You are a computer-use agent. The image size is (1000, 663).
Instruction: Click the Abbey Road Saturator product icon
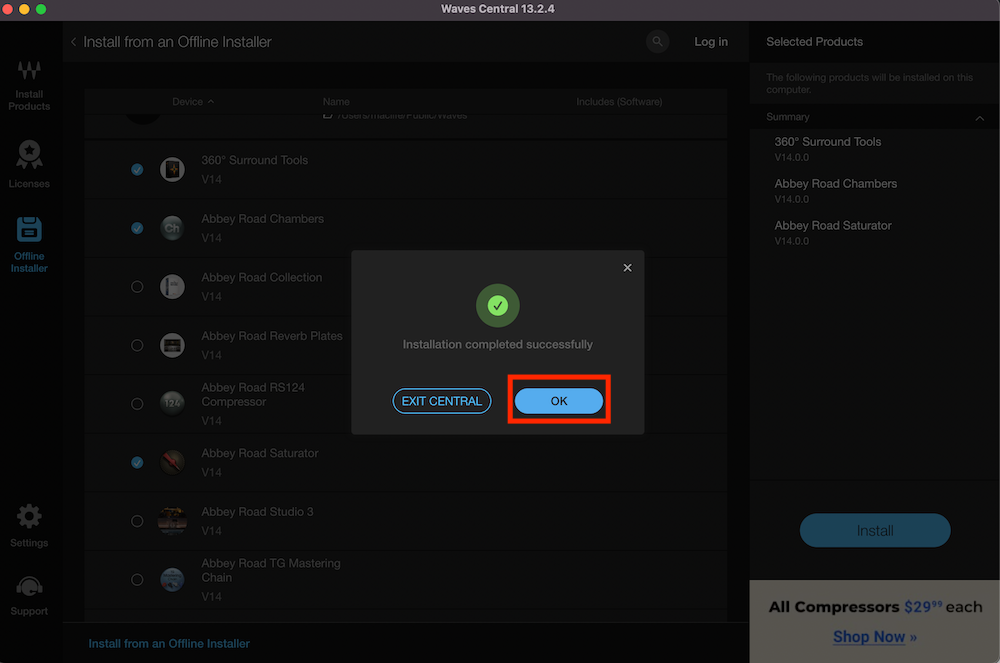172,463
